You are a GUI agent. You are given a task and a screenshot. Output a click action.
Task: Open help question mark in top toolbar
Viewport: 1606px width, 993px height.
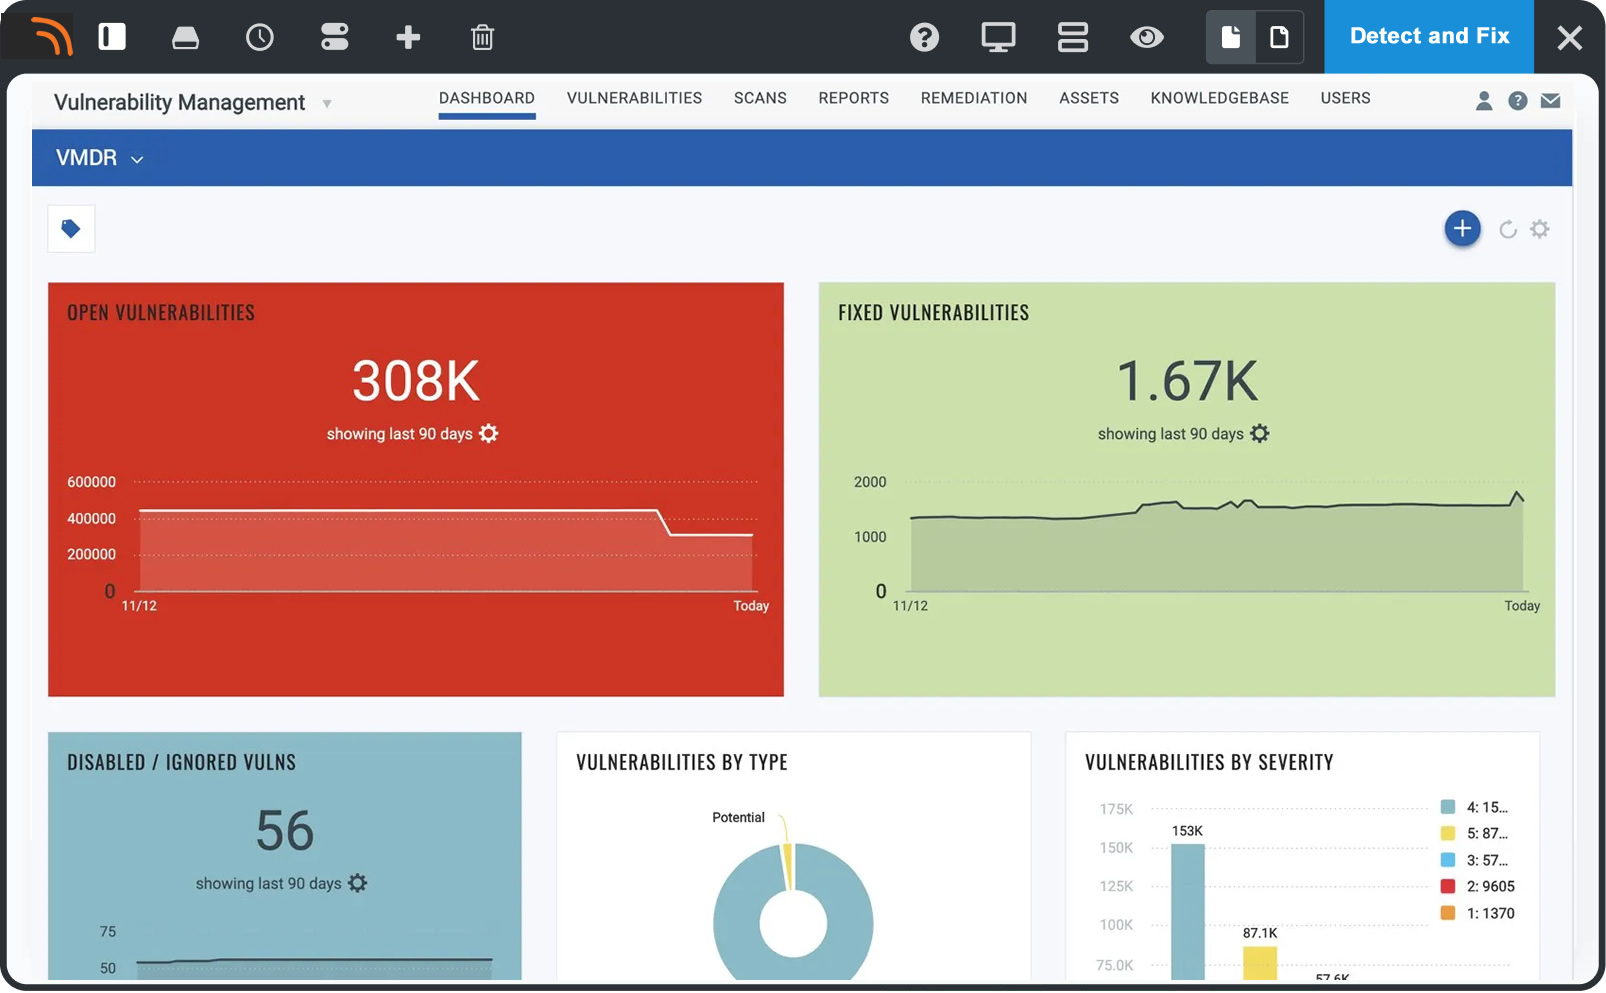(x=924, y=38)
